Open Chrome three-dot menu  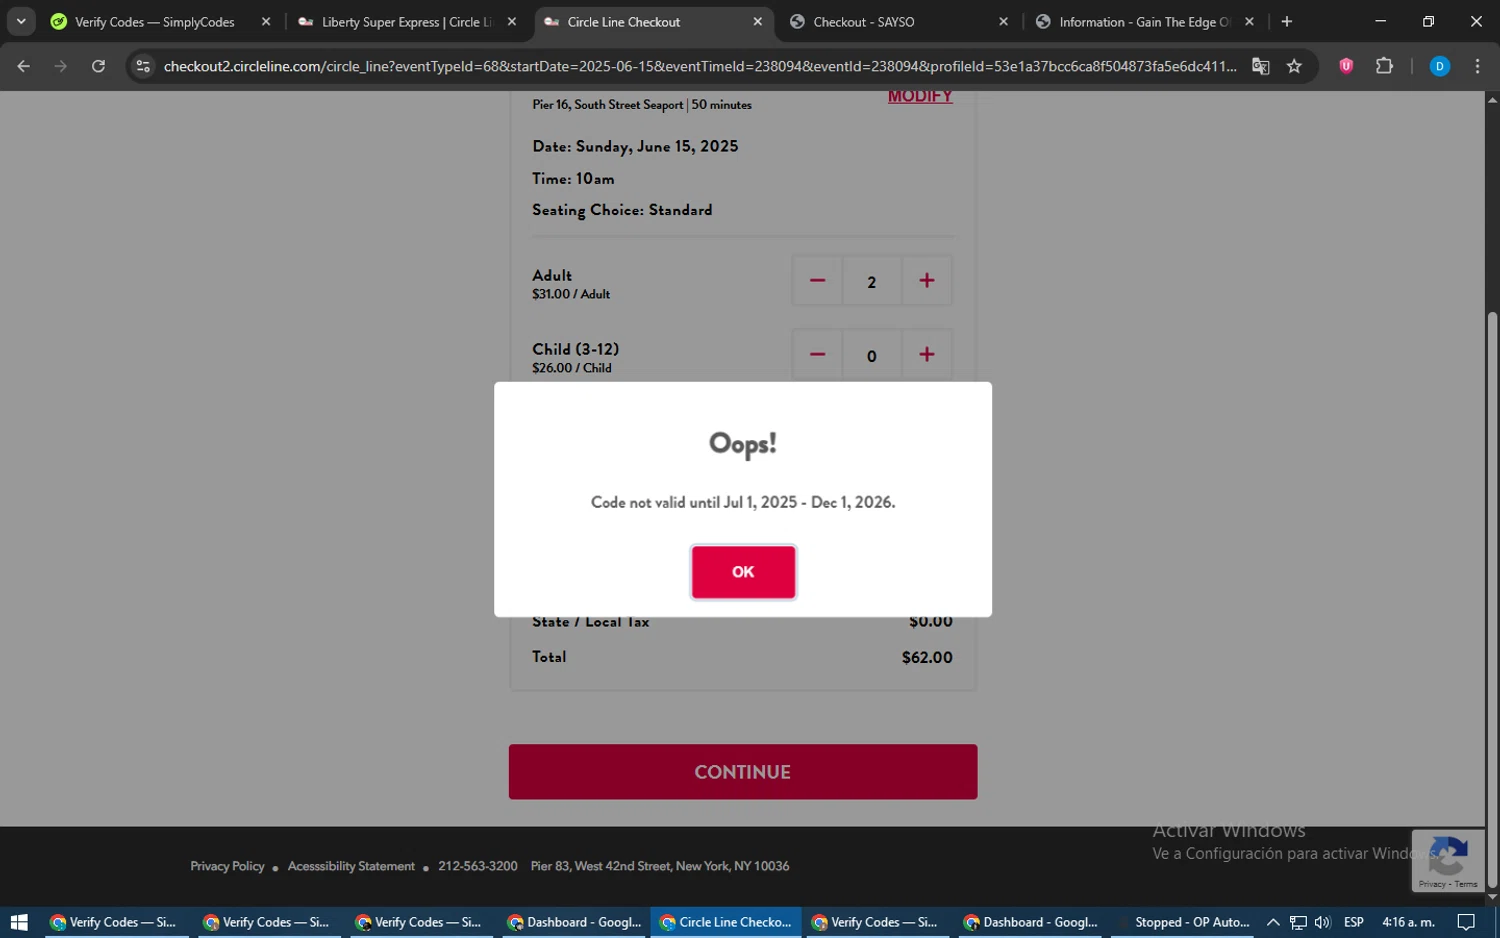[x=1477, y=66]
